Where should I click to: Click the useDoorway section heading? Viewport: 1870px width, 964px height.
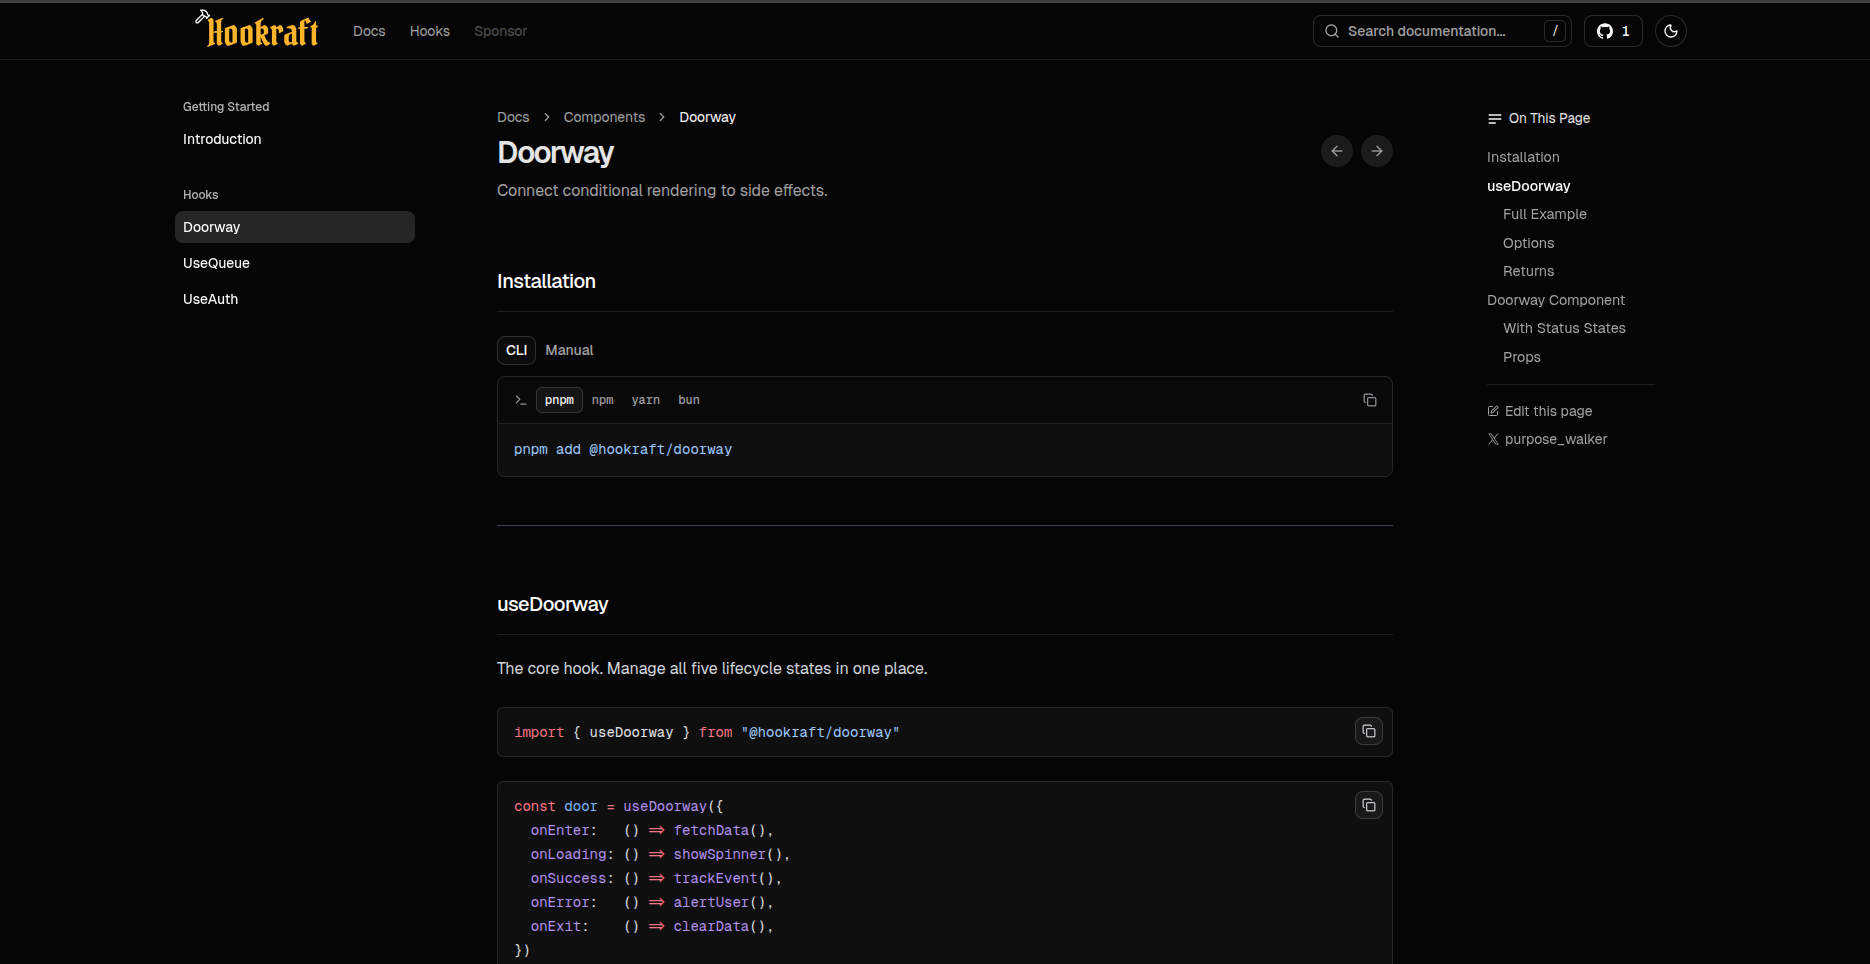552,605
